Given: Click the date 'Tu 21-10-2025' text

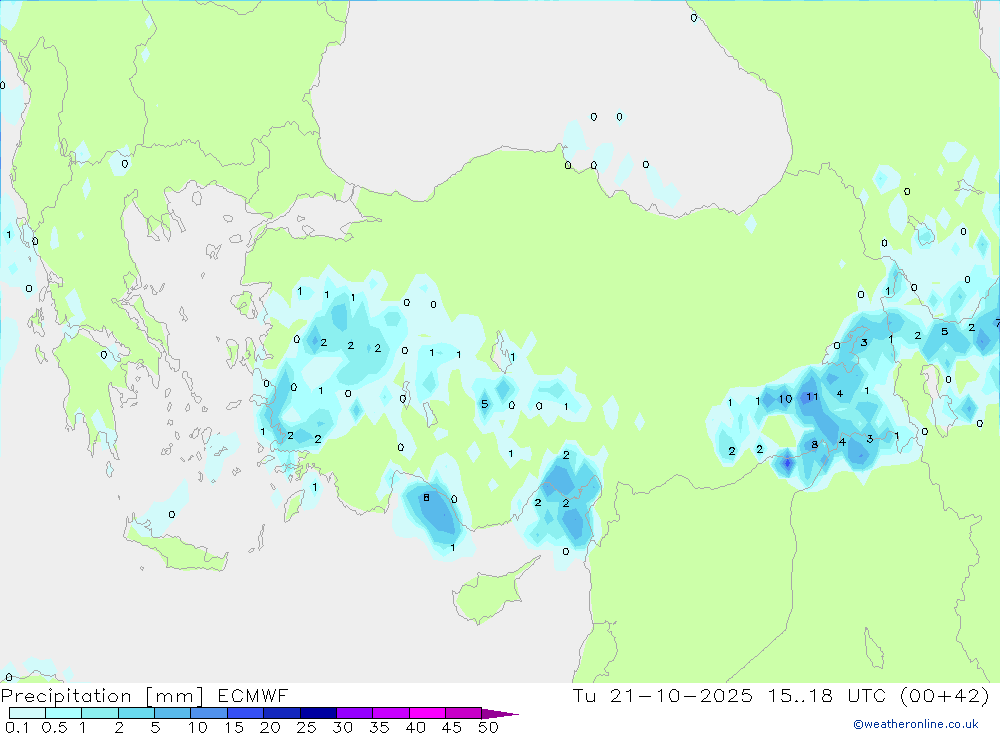Looking at the screenshot, I should (x=663, y=695).
